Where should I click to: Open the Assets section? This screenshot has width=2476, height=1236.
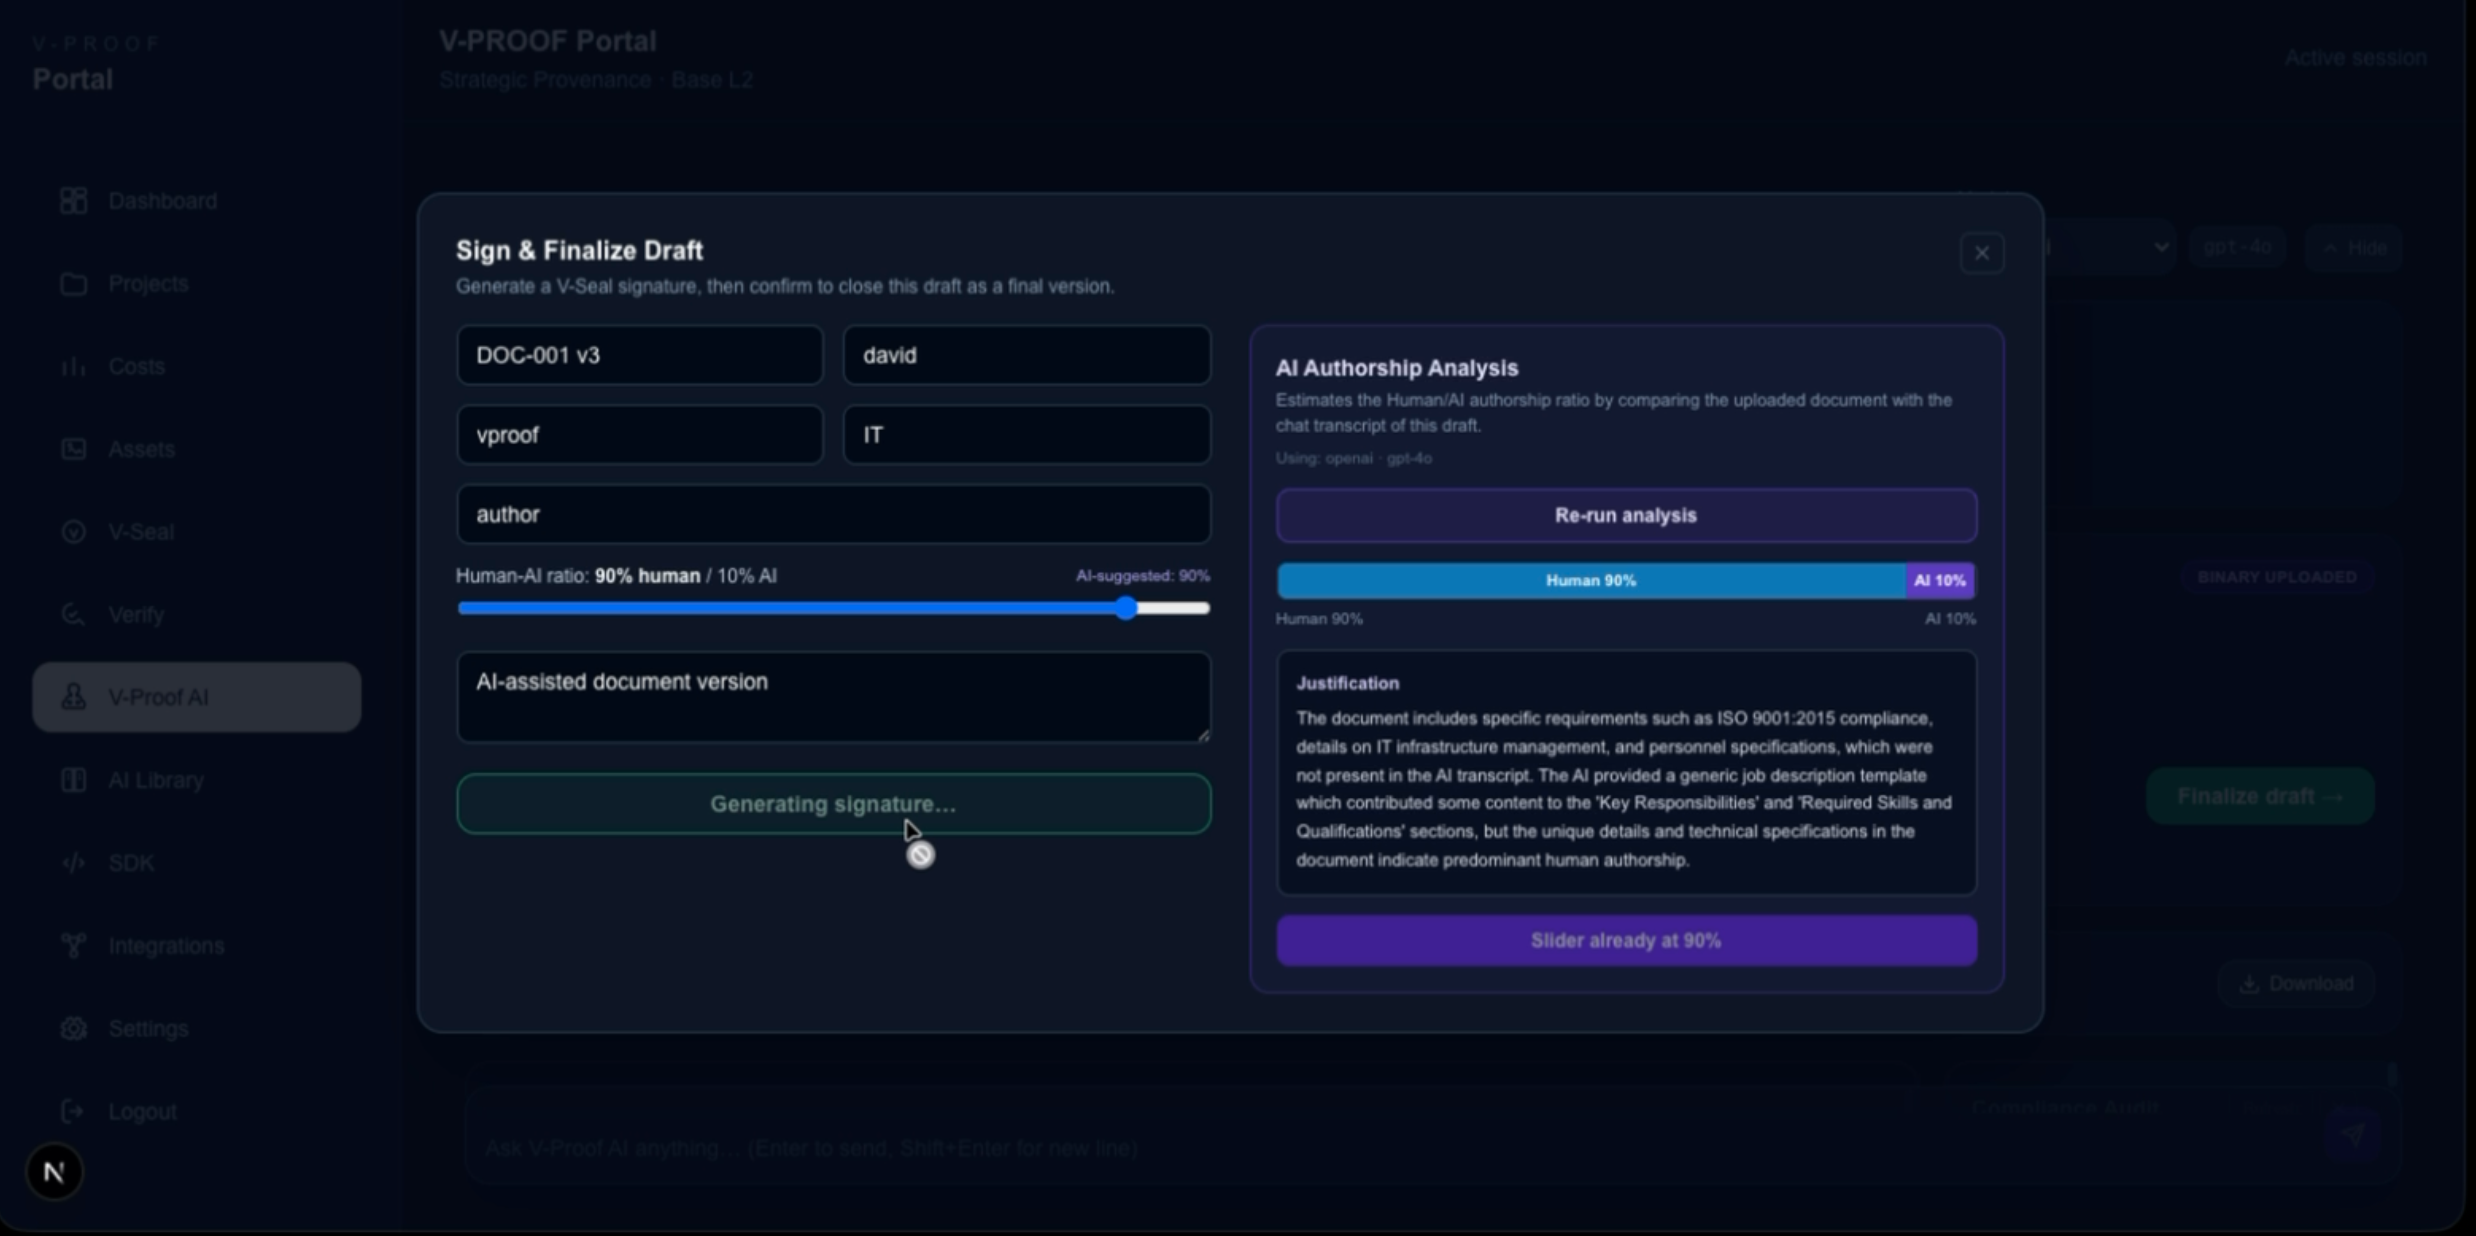(196, 449)
